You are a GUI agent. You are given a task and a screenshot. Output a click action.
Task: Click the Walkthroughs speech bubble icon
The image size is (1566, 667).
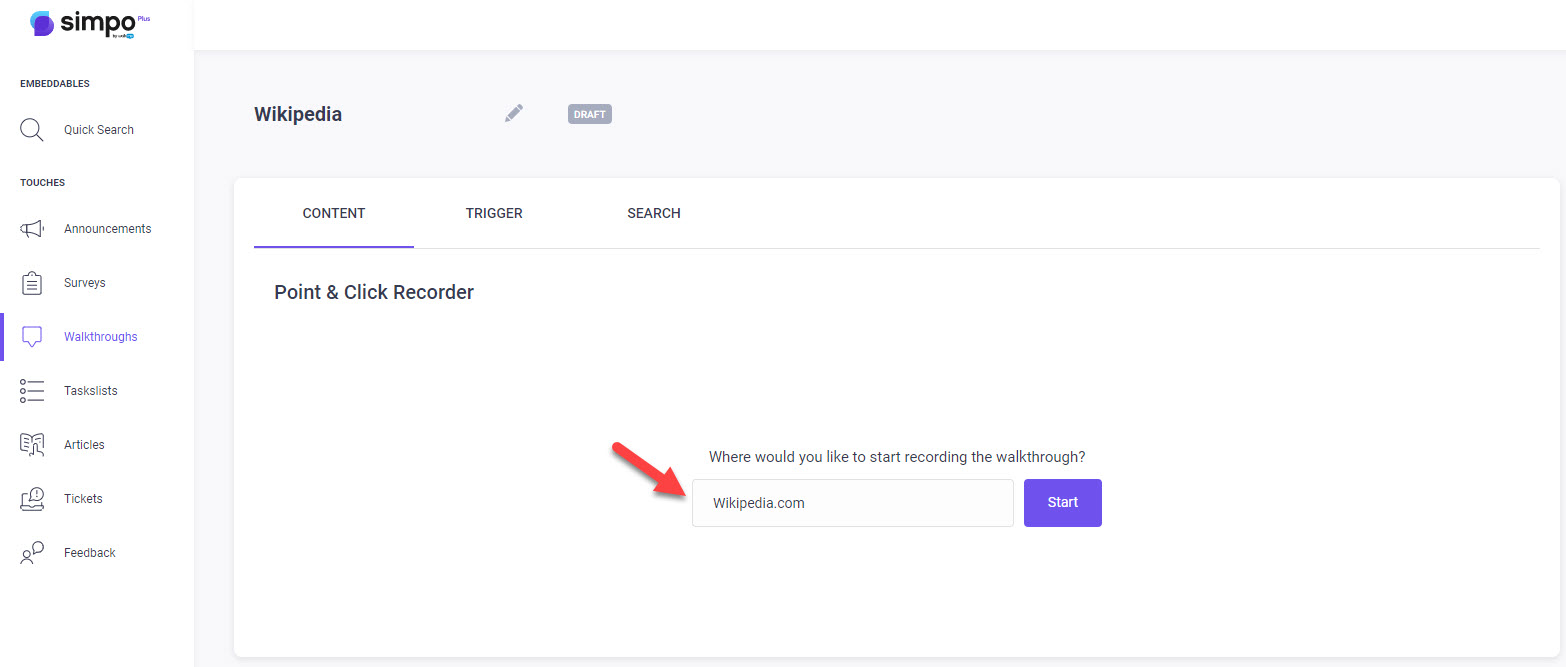(32, 337)
